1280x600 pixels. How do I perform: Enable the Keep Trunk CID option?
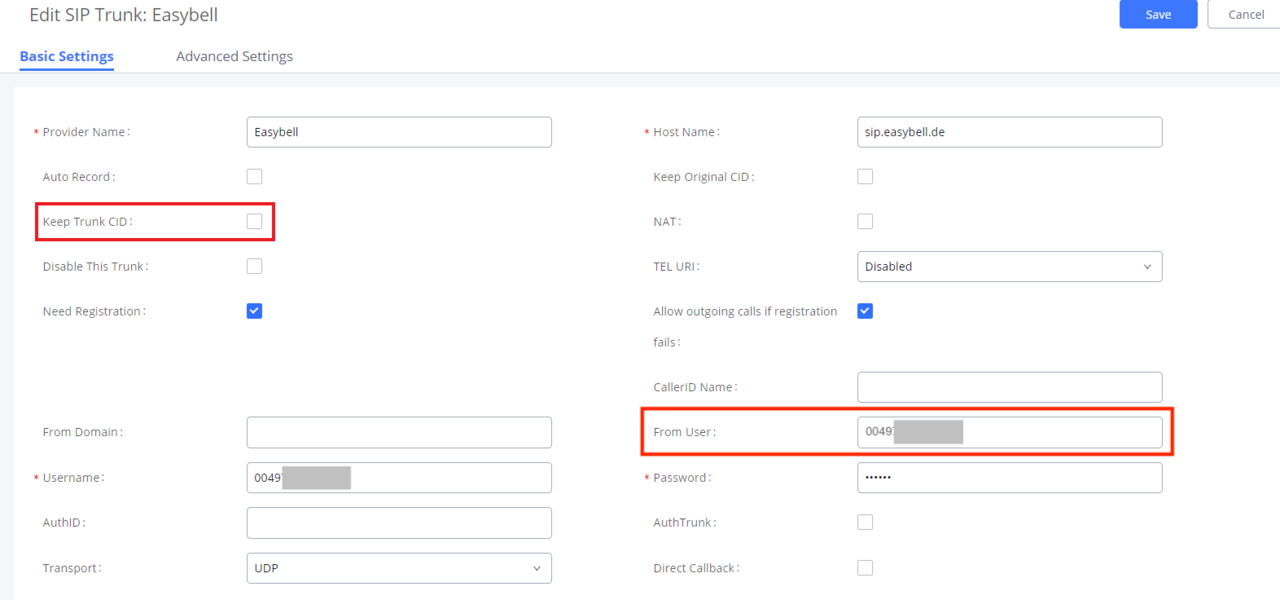pos(254,221)
